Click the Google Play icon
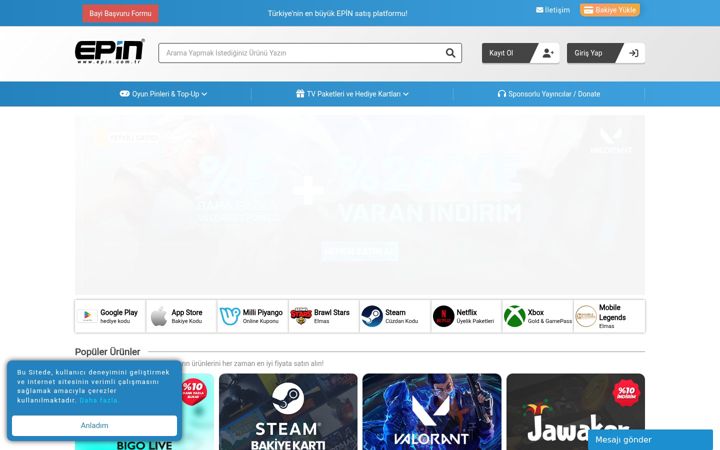Image resolution: width=720 pixels, height=450 pixels. [x=87, y=316]
